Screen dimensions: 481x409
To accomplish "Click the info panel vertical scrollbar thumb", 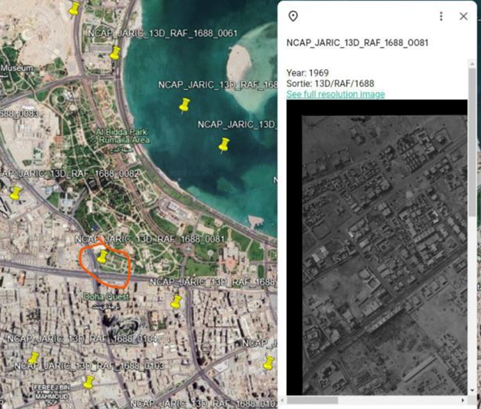I will tap(472, 142).
